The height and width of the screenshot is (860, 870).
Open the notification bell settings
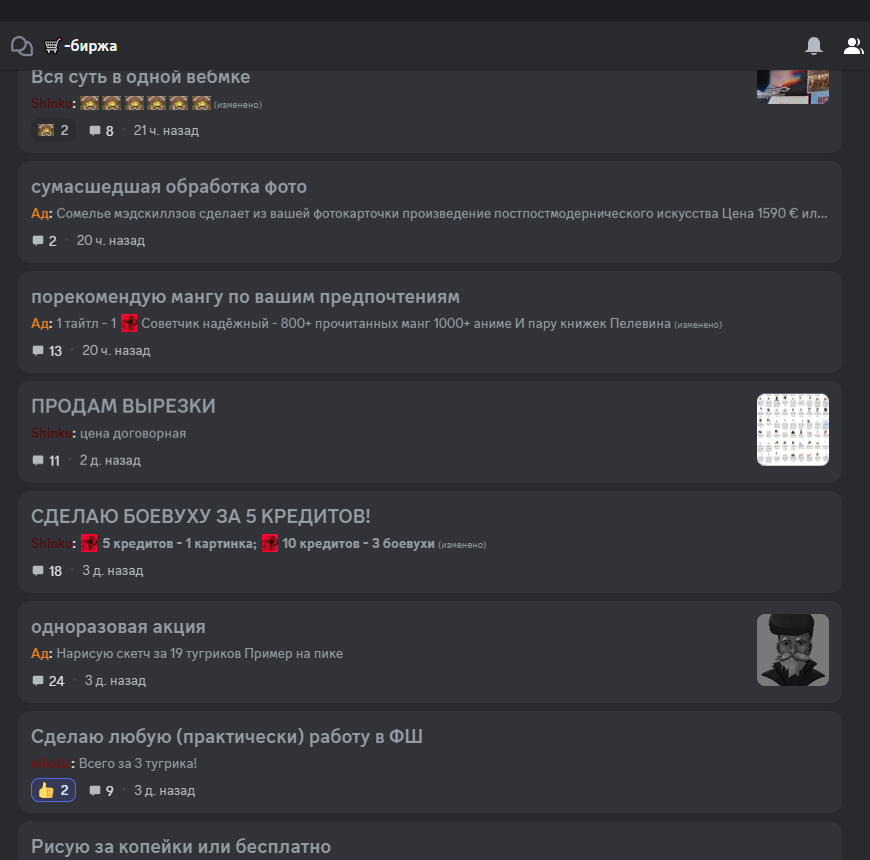point(813,45)
